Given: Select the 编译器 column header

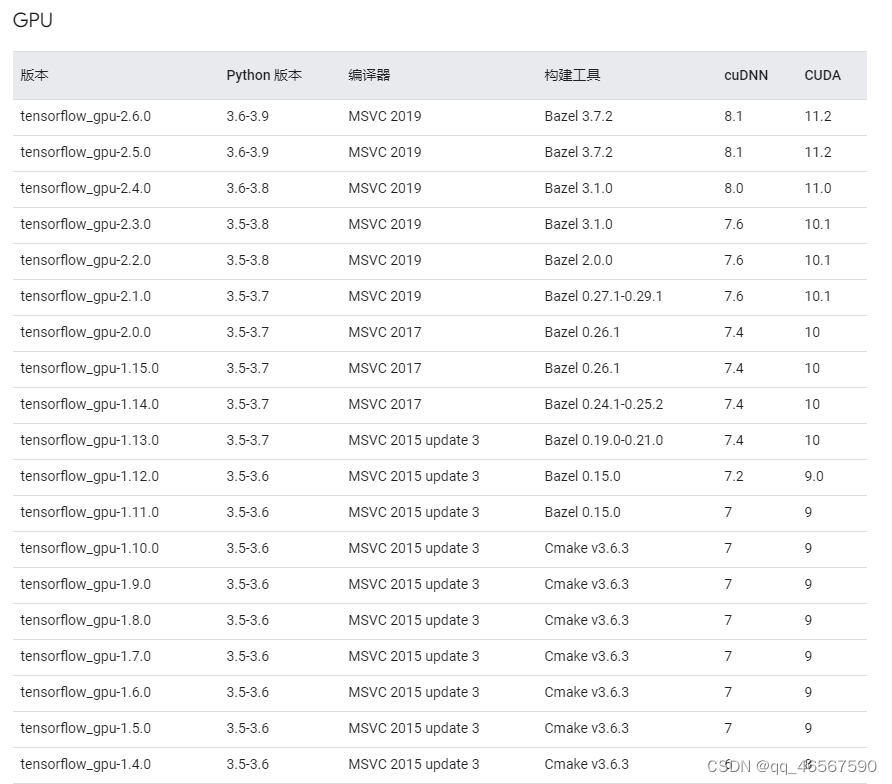Looking at the screenshot, I should pos(369,75).
